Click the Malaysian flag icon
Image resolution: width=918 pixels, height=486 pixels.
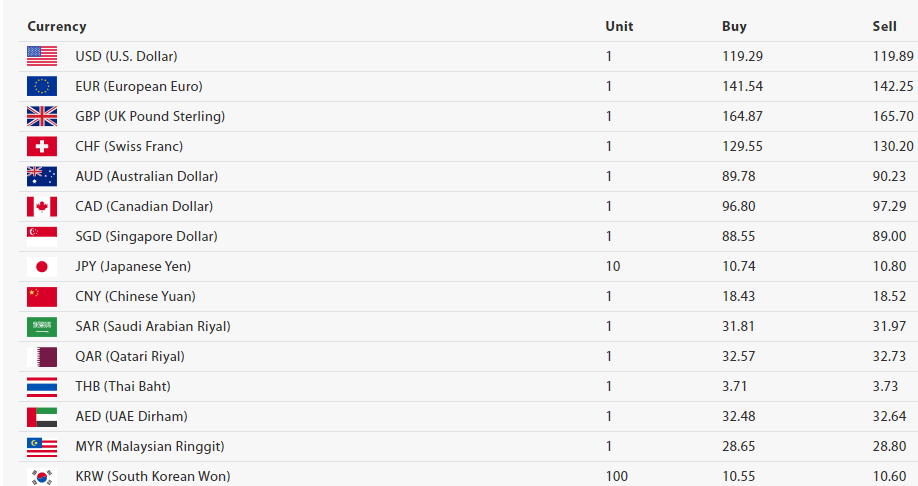point(42,446)
